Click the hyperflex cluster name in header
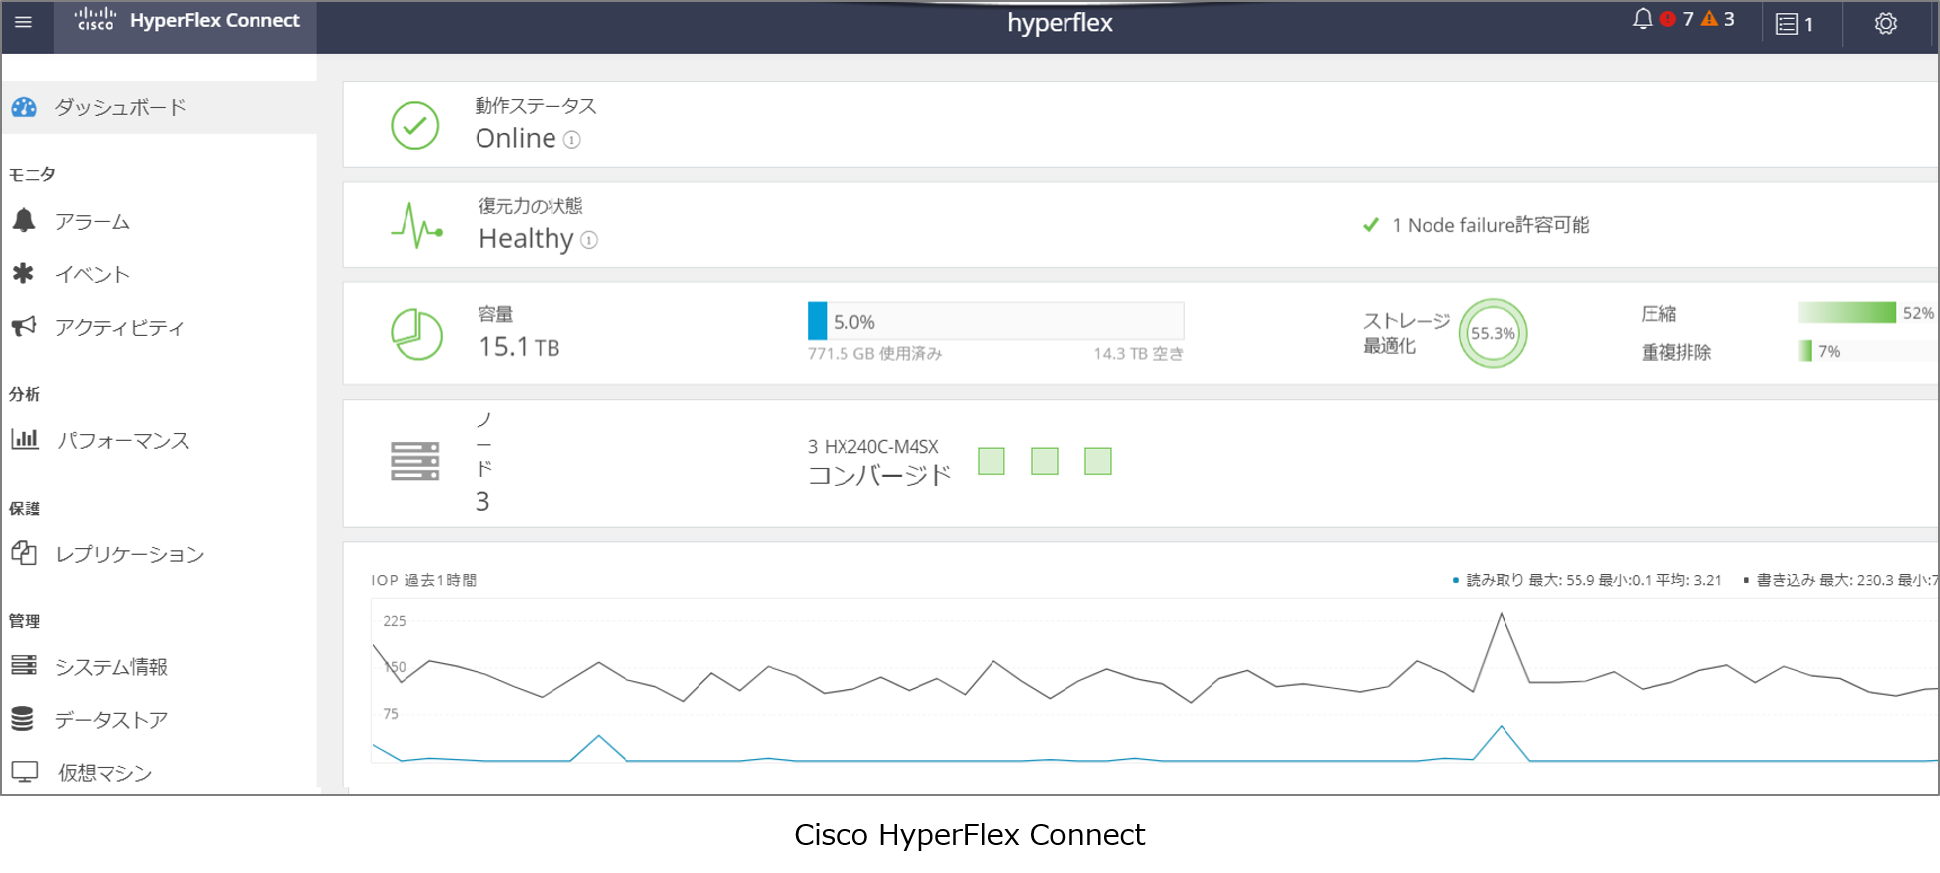1940x873 pixels. [1060, 23]
